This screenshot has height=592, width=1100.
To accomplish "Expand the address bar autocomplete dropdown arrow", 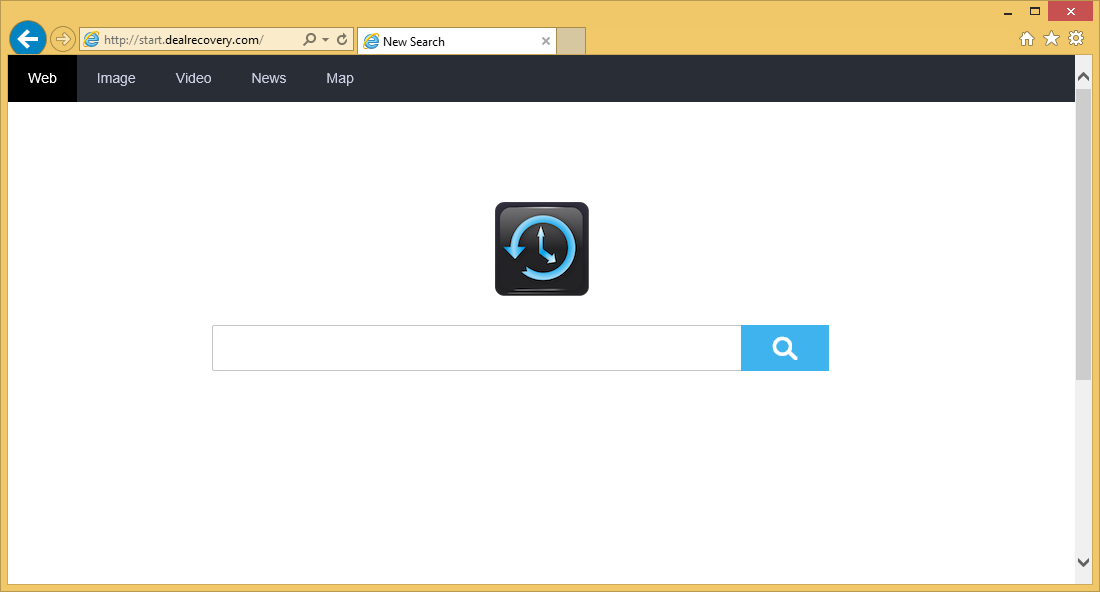I will [325, 40].
